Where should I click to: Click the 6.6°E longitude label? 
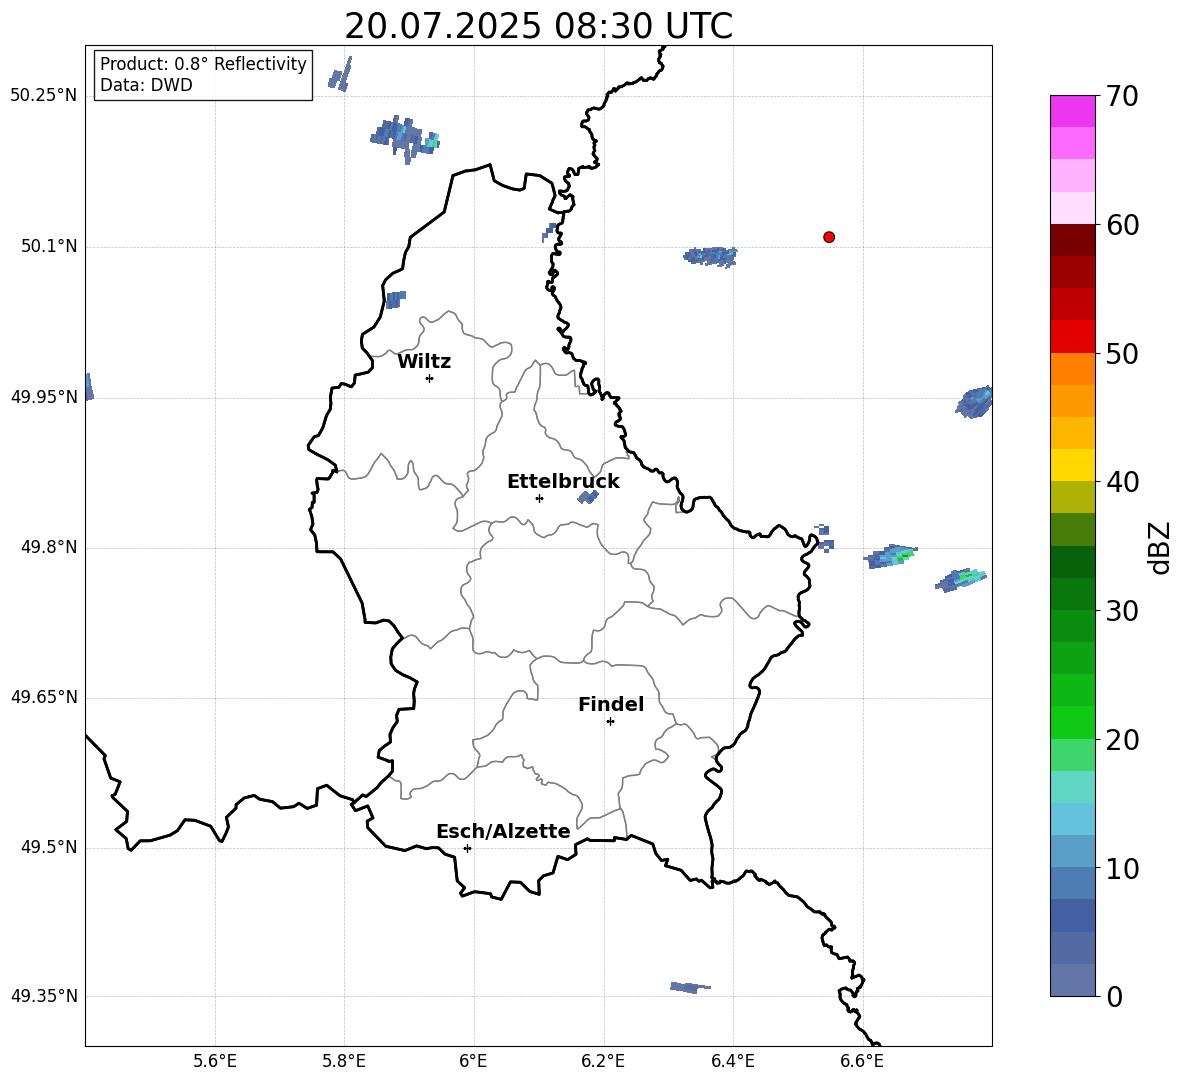pos(862,1061)
